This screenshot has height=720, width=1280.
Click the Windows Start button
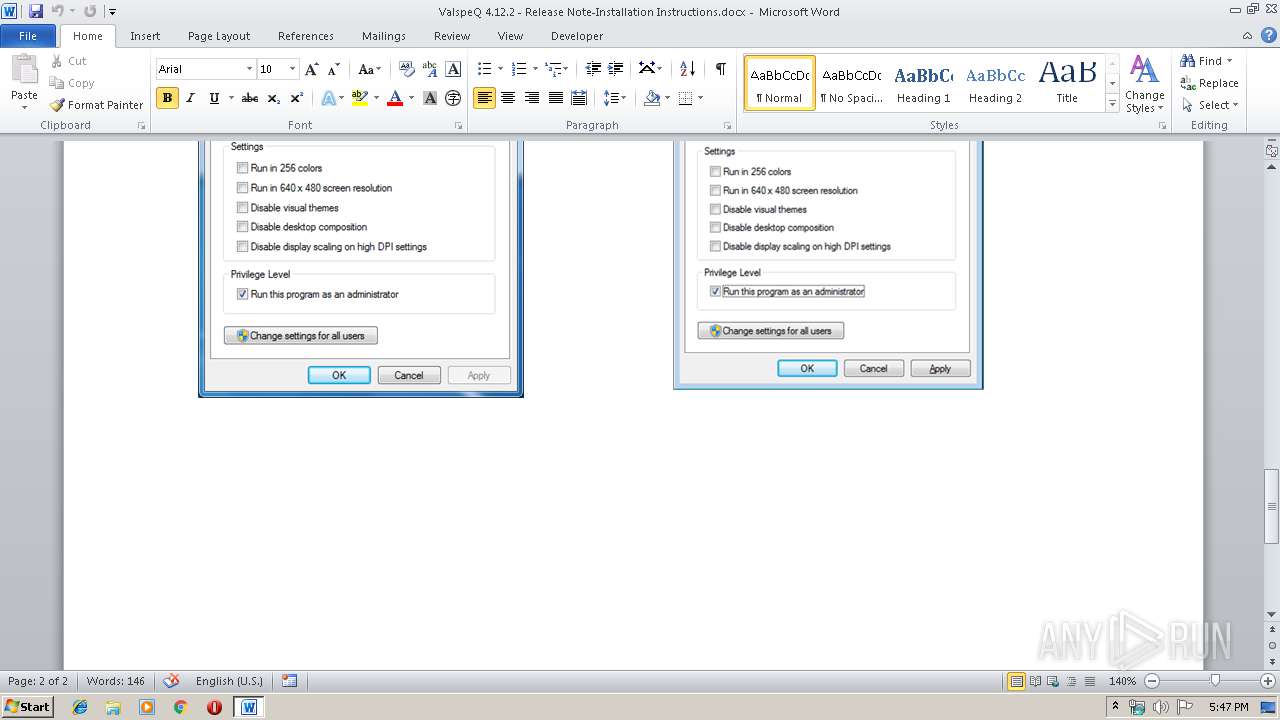tap(27, 706)
